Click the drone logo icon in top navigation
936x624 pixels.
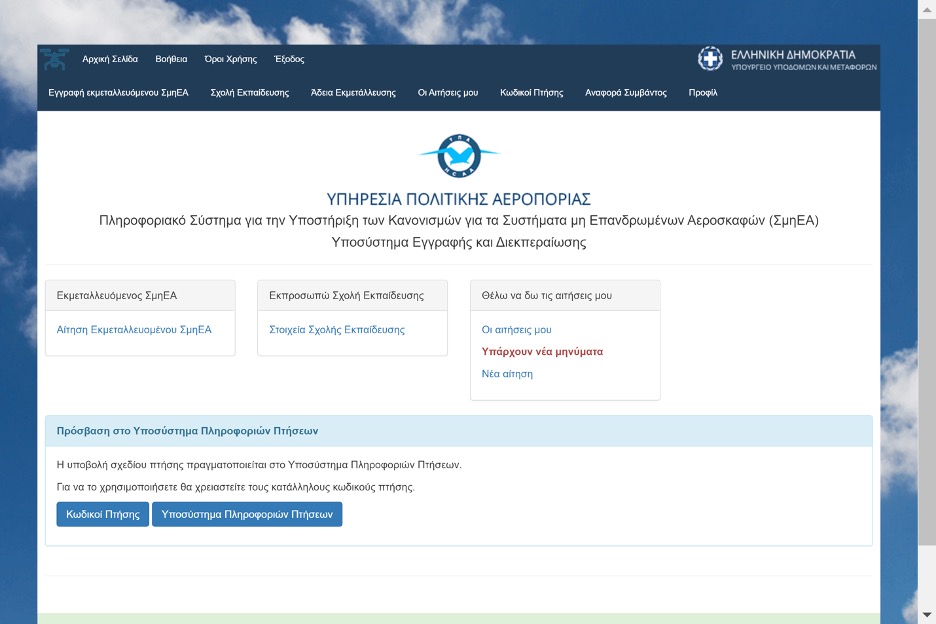tap(54, 59)
